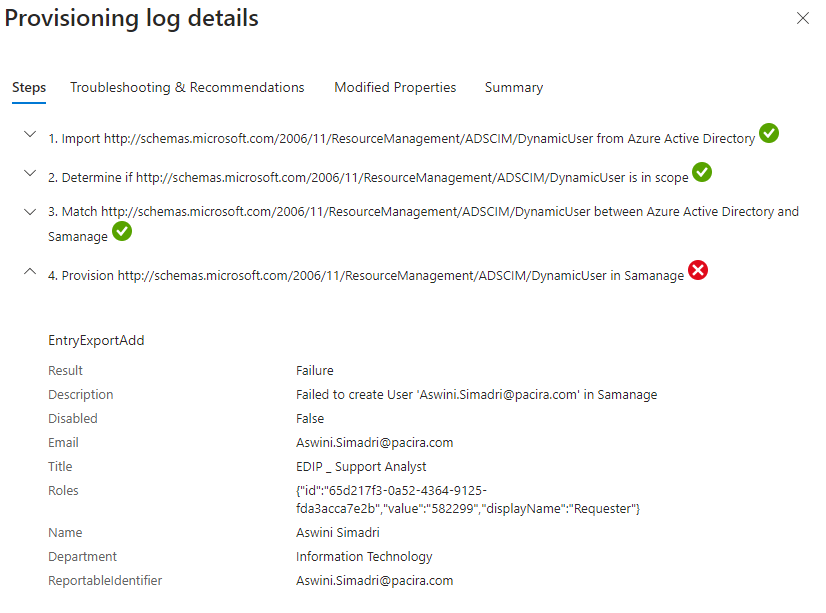Expand step 2 Determine scope chevron
The height and width of the screenshot is (613, 826).
point(30,174)
